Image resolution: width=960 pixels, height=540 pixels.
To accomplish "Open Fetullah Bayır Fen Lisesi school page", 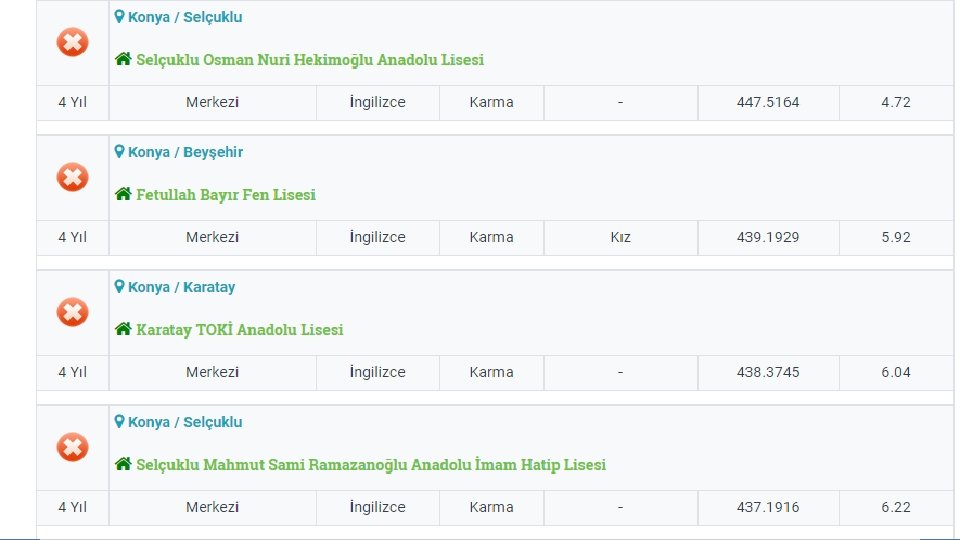I will pyautogui.click(x=226, y=195).
